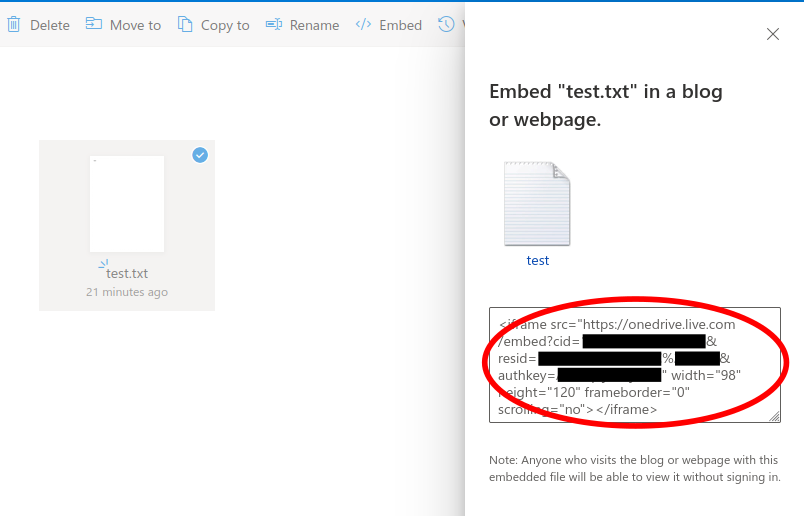Click the test.txt file name

tap(127, 273)
